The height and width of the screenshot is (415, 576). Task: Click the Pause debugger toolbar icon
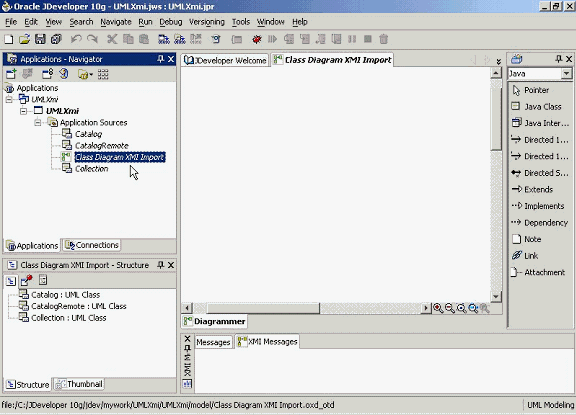[352, 39]
